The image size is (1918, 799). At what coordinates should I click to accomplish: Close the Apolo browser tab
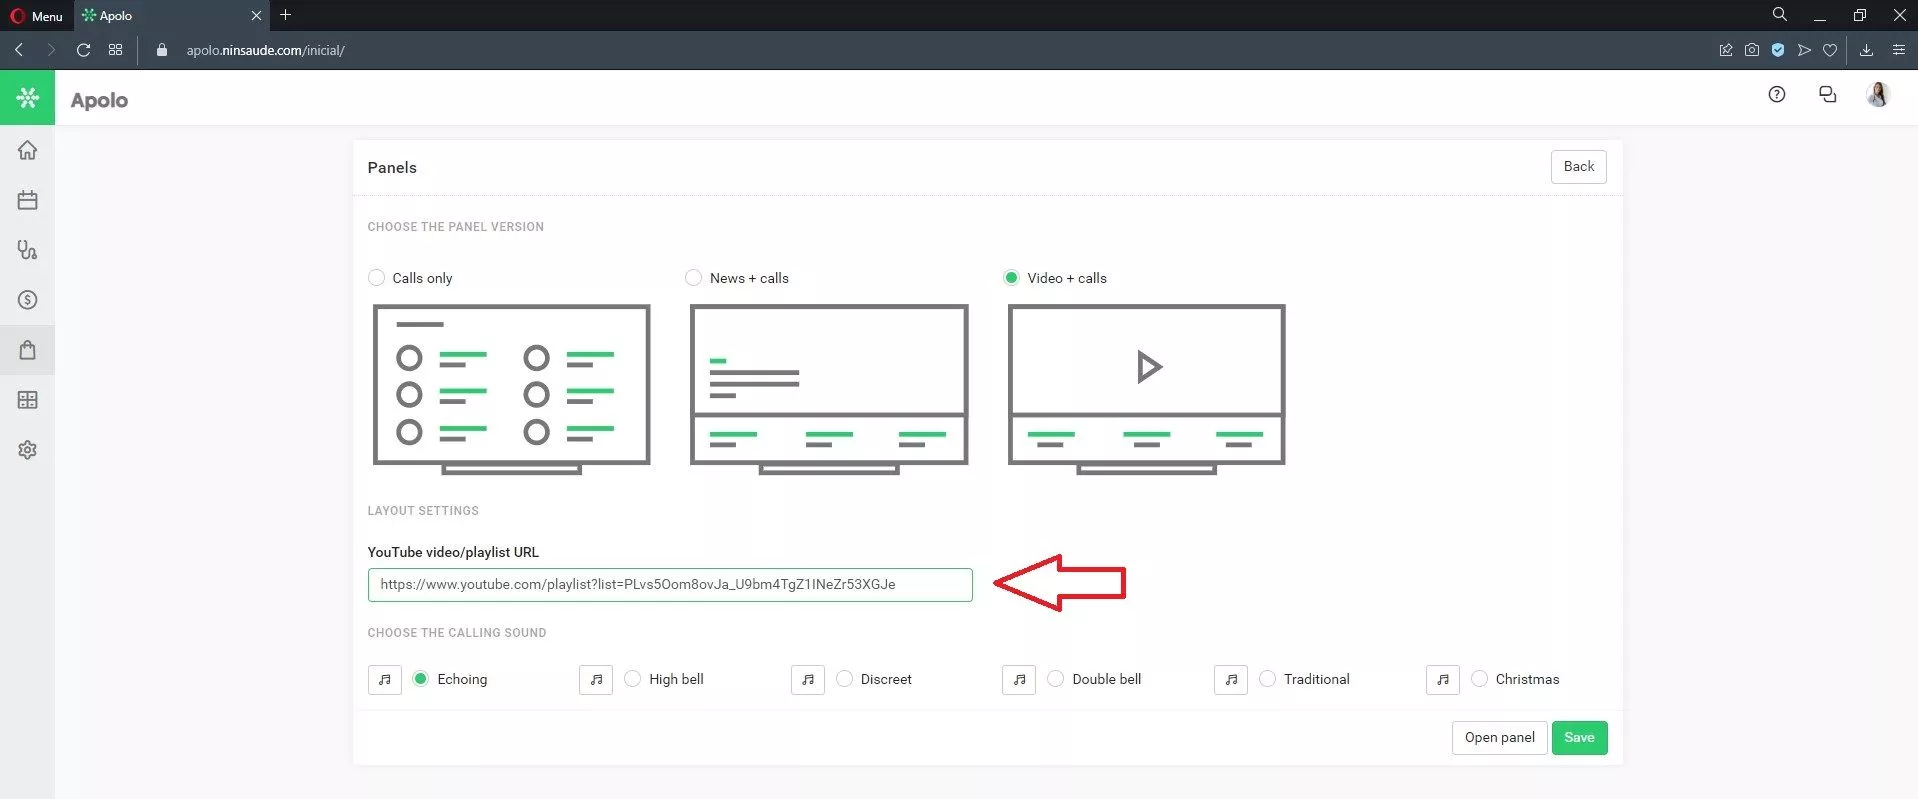(x=256, y=16)
